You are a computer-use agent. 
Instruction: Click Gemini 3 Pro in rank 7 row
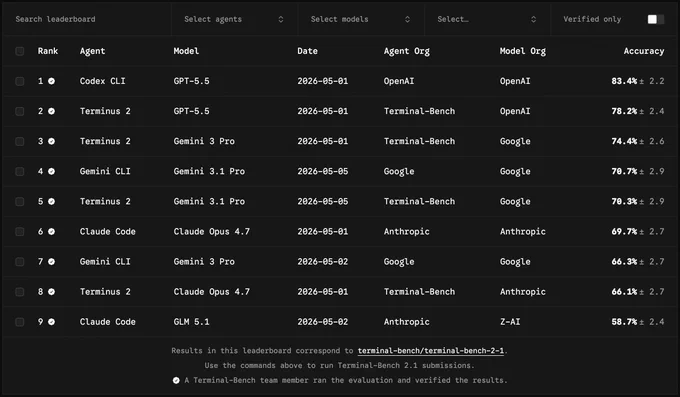click(x=204, y=262)
